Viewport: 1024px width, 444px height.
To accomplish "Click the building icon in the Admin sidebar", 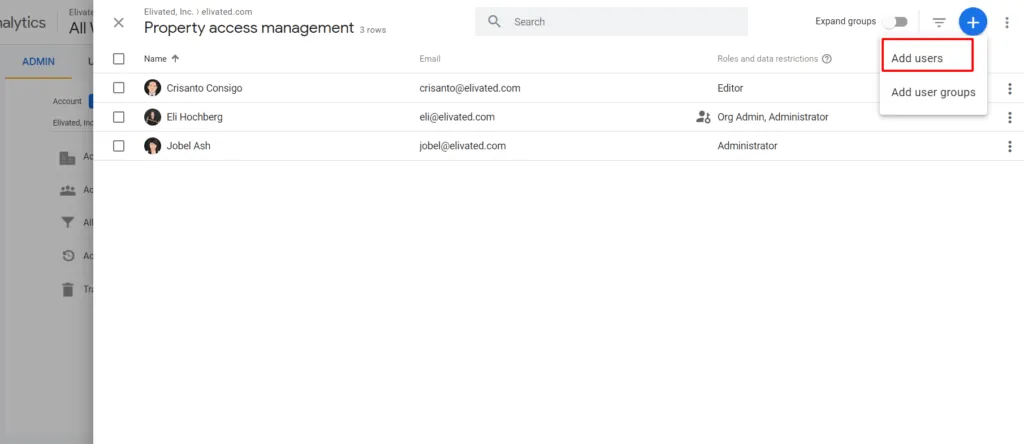I will (68, 157).
